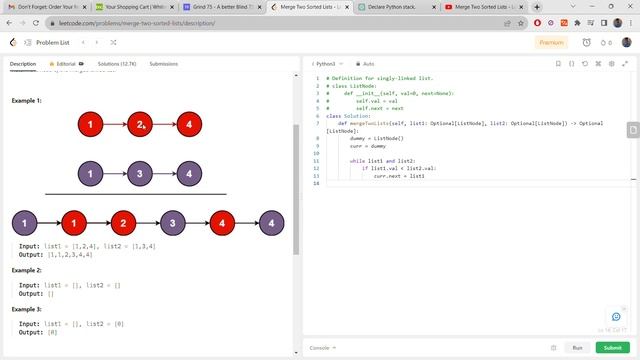Click the green Submit button
This screenshot has width=640, height=360.
point(613,348)
